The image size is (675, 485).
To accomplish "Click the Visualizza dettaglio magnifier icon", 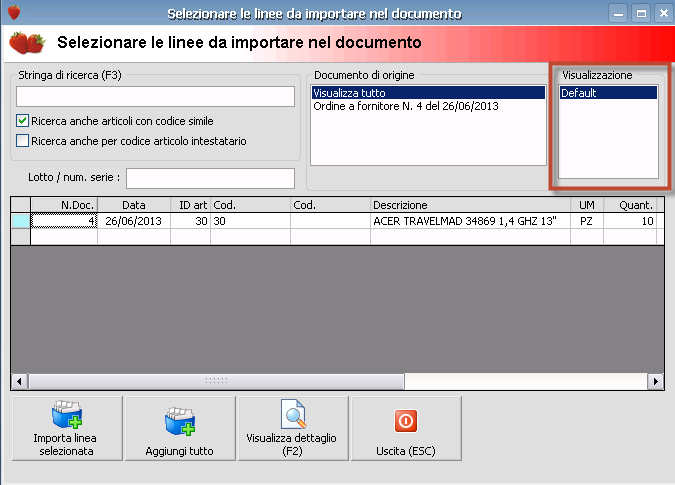I will [293, 414].
